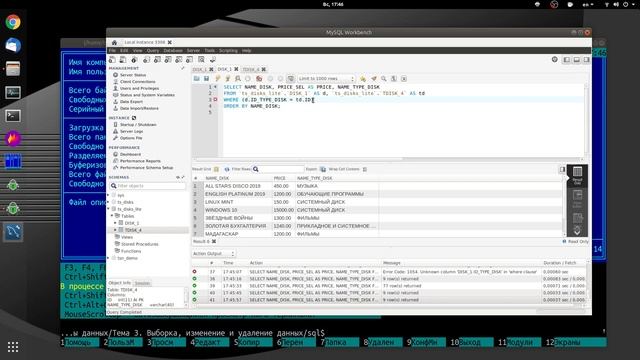Close the active DISK_1 query tab
Image resolution: width=640 pixels, height=360 pixels.
coord(236,69)
